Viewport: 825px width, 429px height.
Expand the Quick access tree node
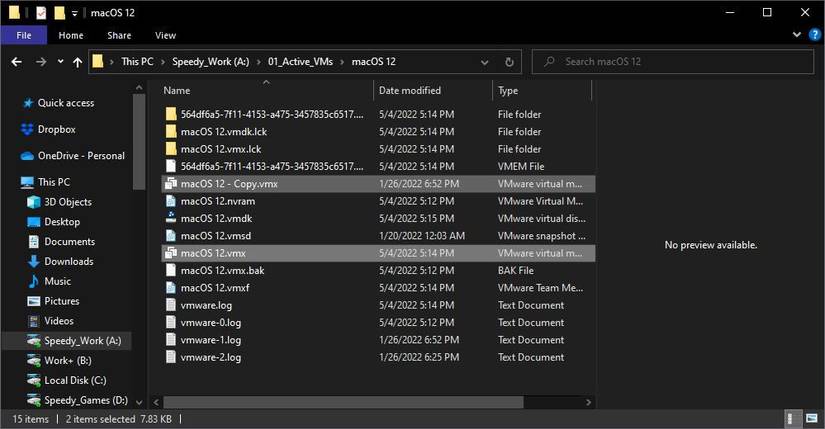pos(11,103)
